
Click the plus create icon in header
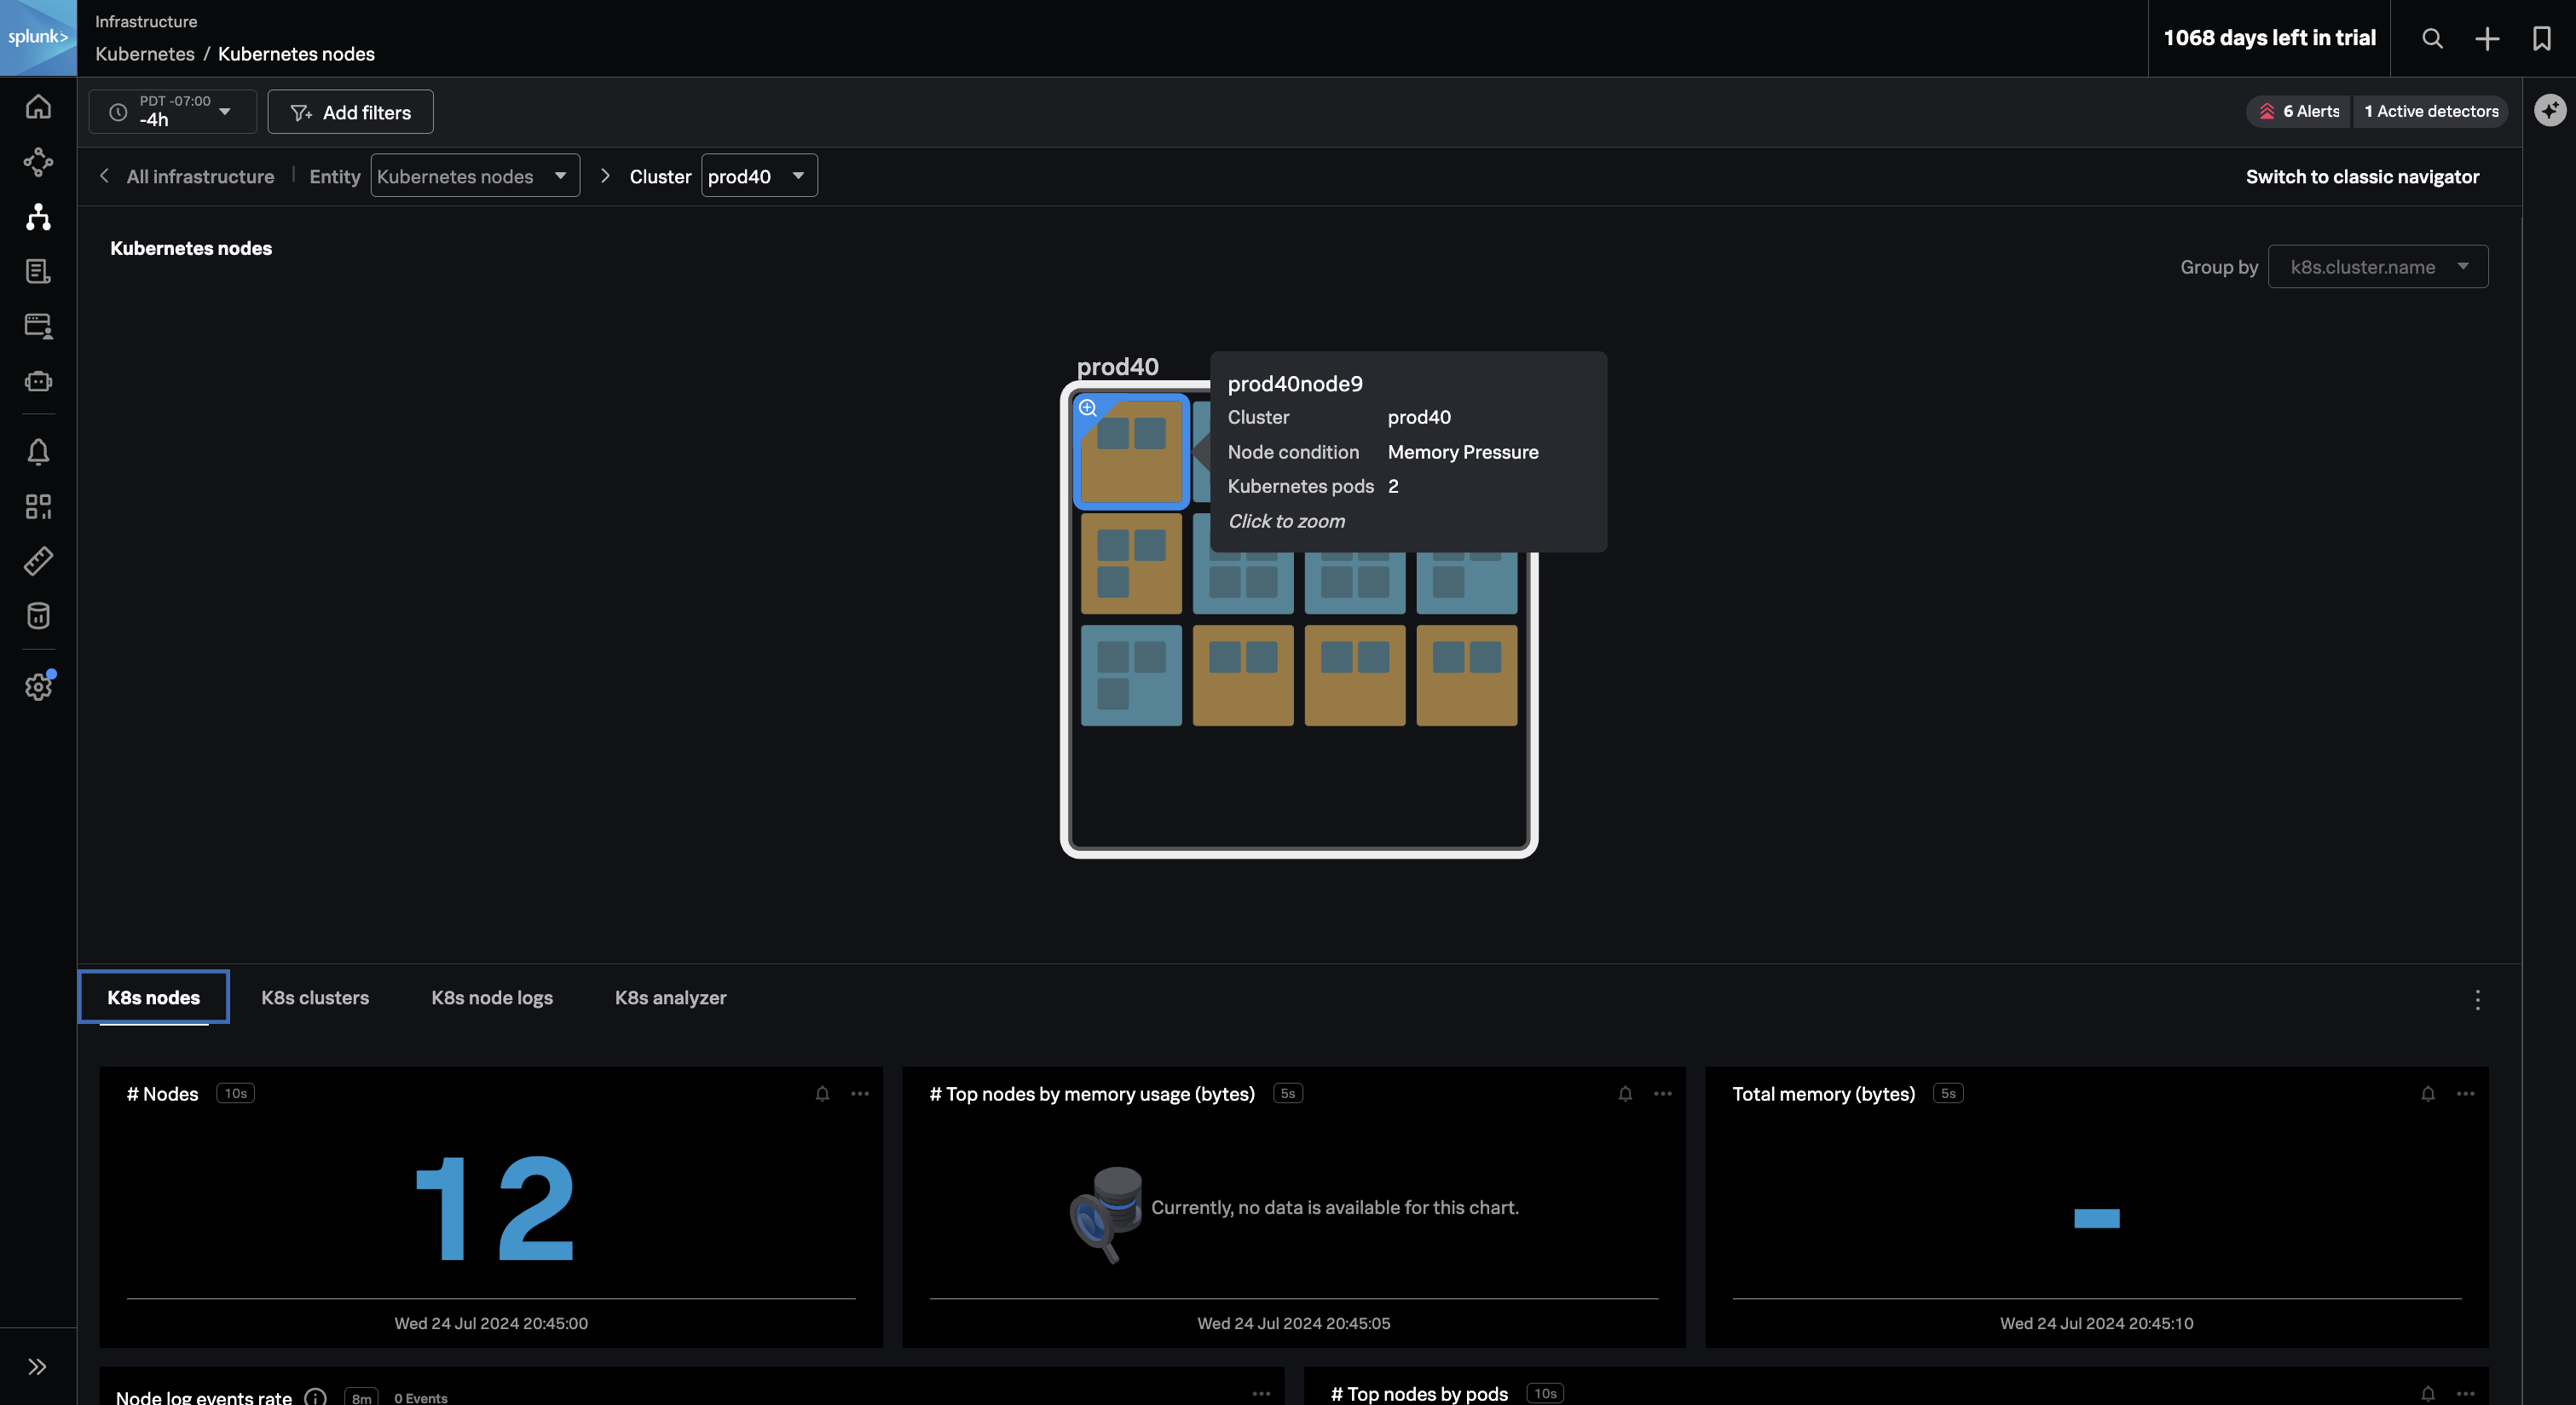(2487, 38)
